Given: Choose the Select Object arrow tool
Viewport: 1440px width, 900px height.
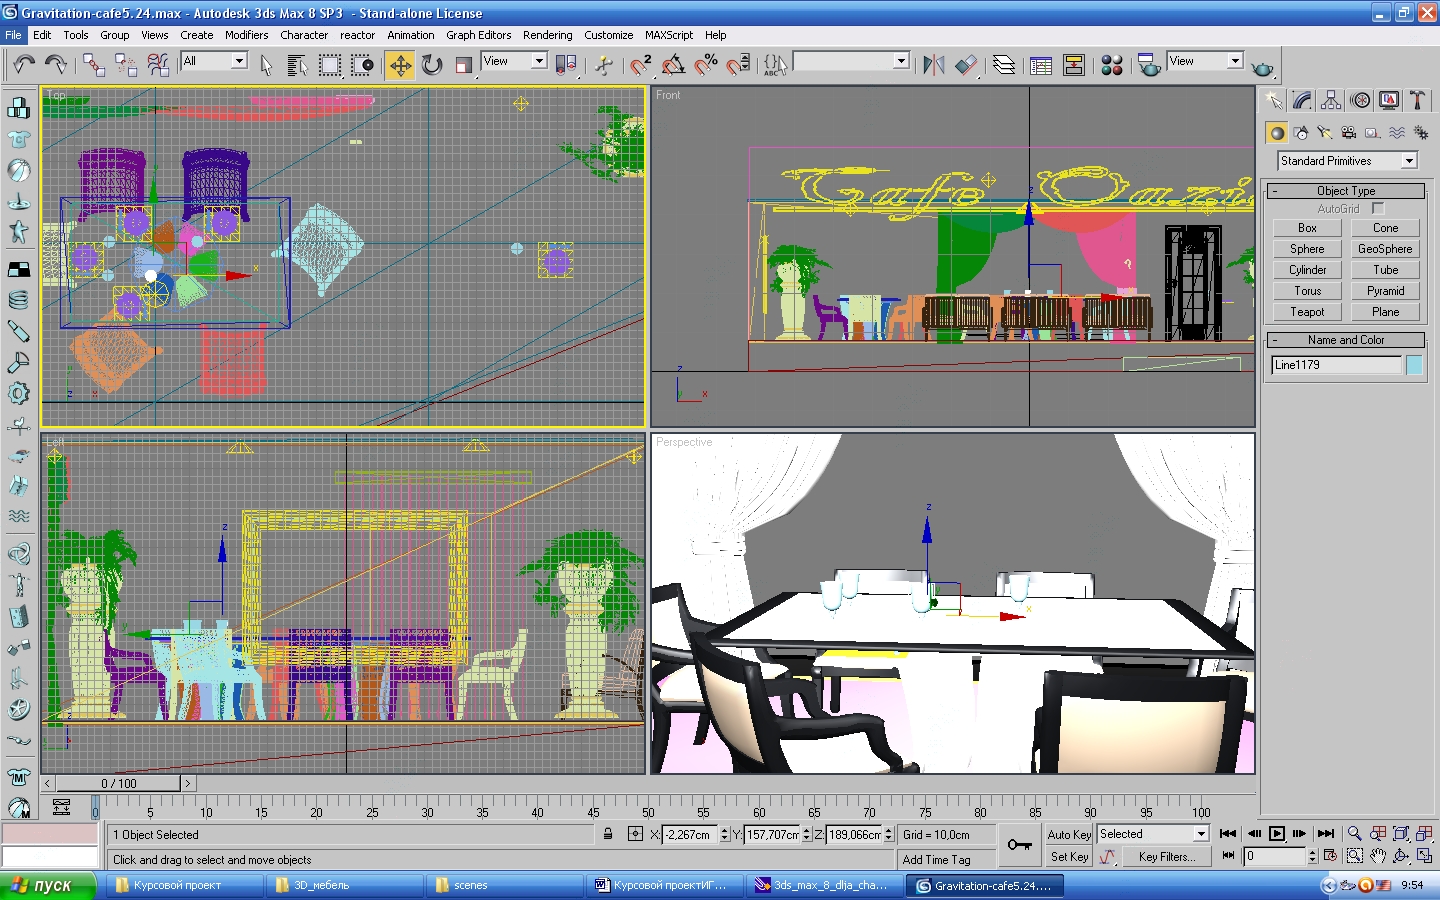Looking at the screenshot, I should [266, 65].
